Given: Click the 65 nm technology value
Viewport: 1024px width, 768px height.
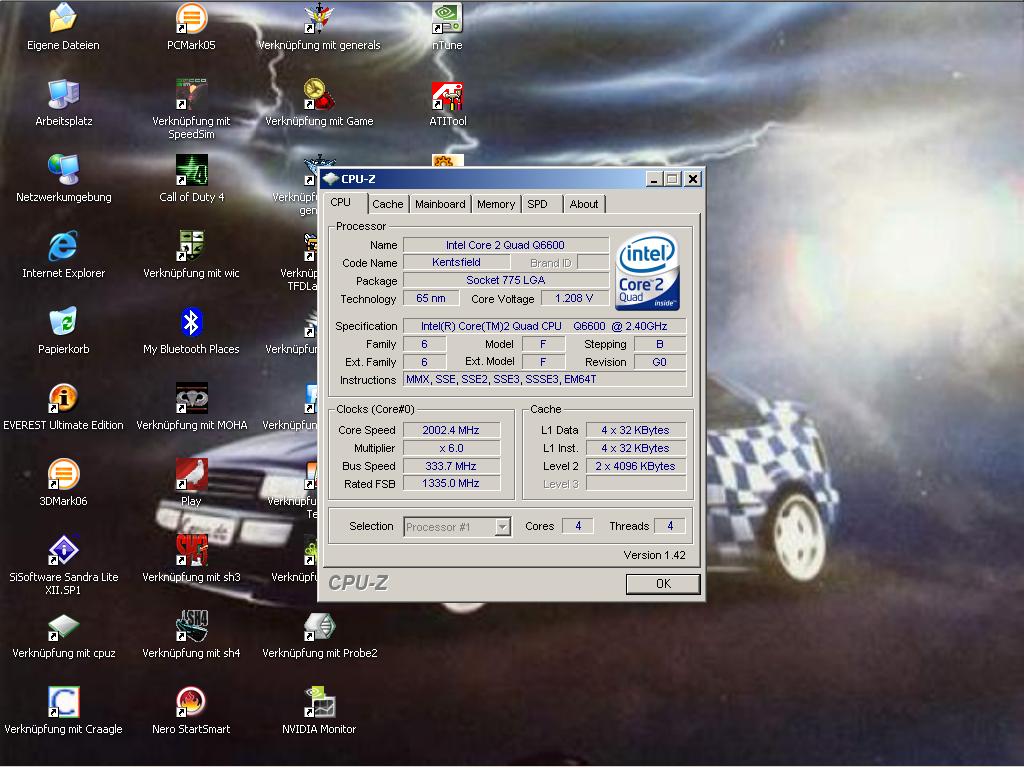Looking at the screenshot, I should tap(431, 298).
